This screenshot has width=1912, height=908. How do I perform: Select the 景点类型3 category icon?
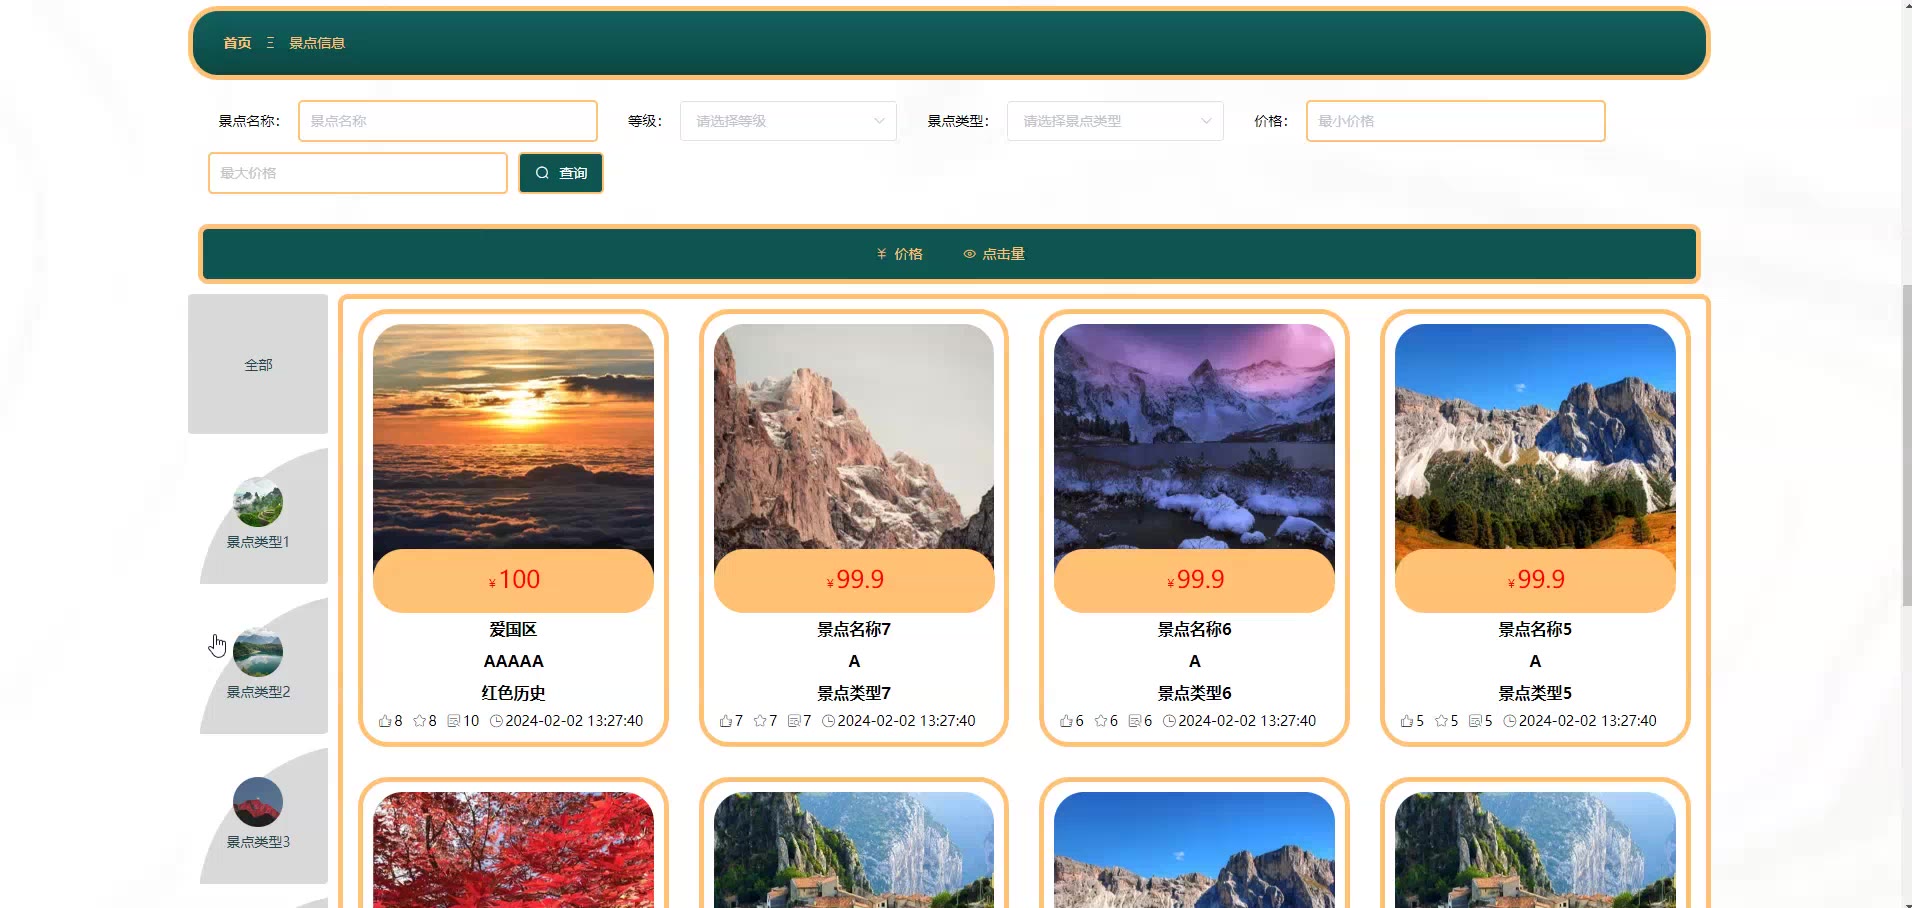258,802
